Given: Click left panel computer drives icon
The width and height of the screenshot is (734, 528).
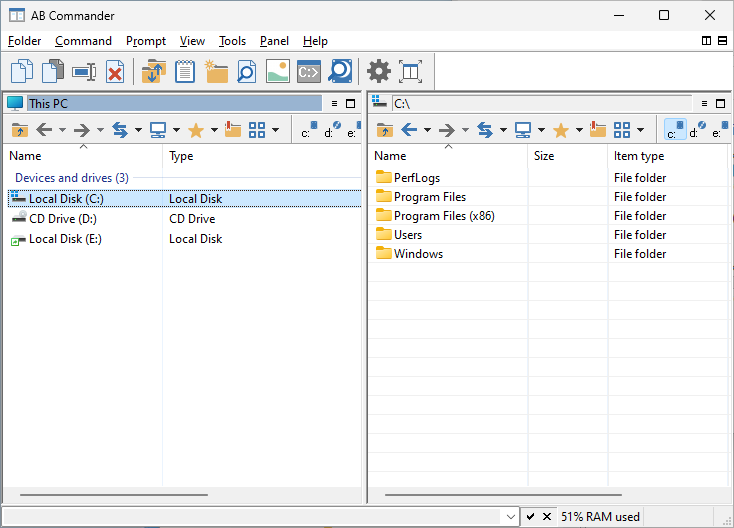Looking at the screenshot, I should 158,130.
